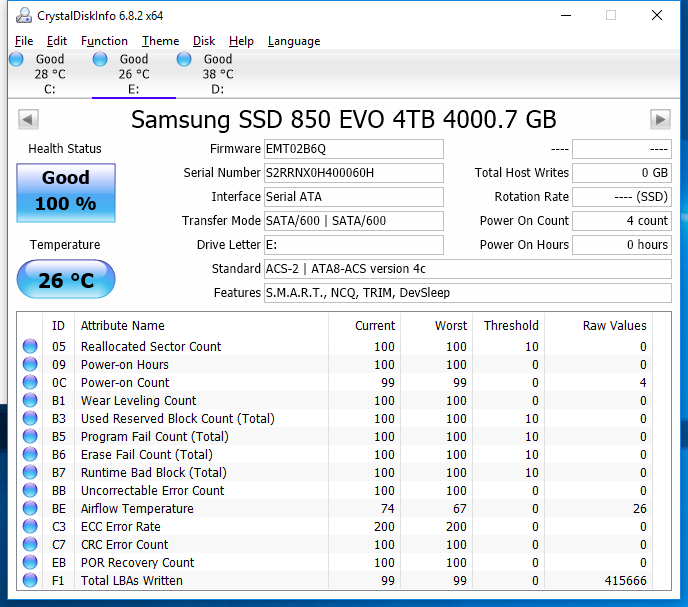Select the E: drive tab
The height and width of the screenshot is (607, 688).
(133, 74)
